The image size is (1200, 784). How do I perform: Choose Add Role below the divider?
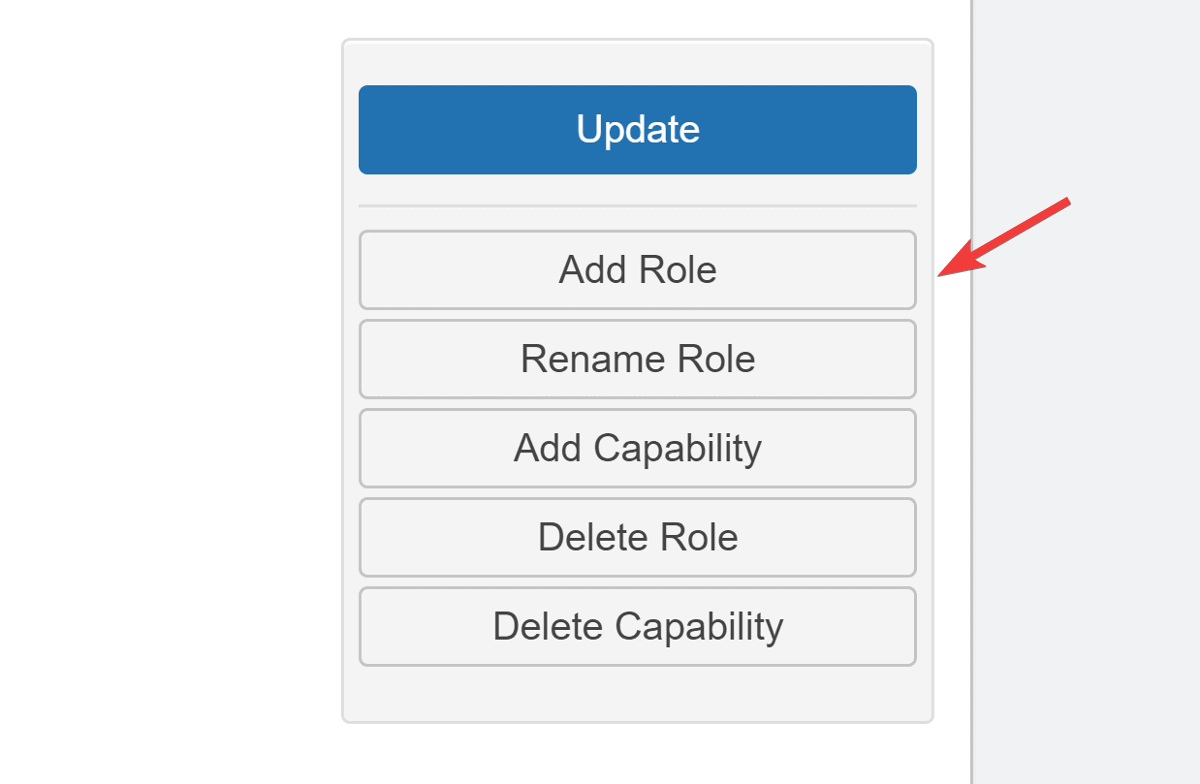tap(637, 270)
